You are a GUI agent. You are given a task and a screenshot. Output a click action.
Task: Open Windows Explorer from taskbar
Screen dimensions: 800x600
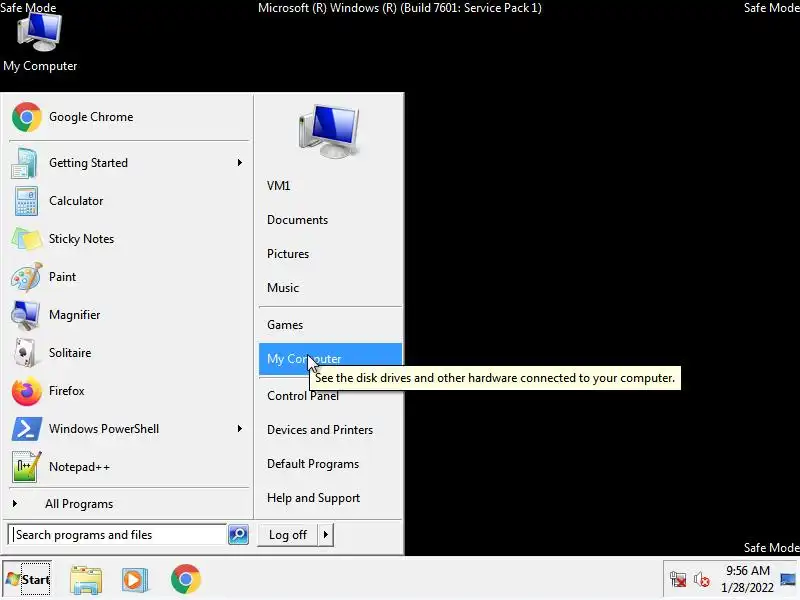click(x=86, y=580)
